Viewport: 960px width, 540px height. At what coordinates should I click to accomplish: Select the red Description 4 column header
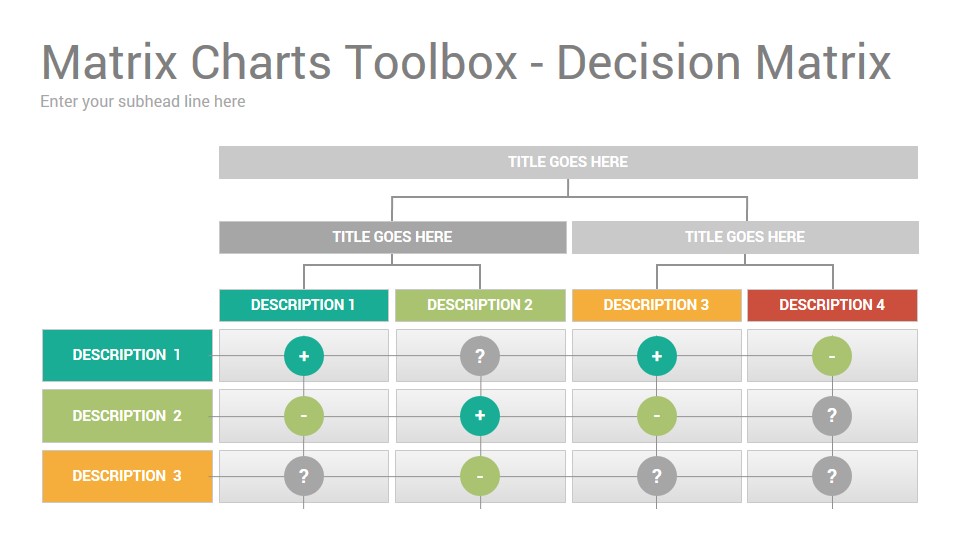pos(832,305)
